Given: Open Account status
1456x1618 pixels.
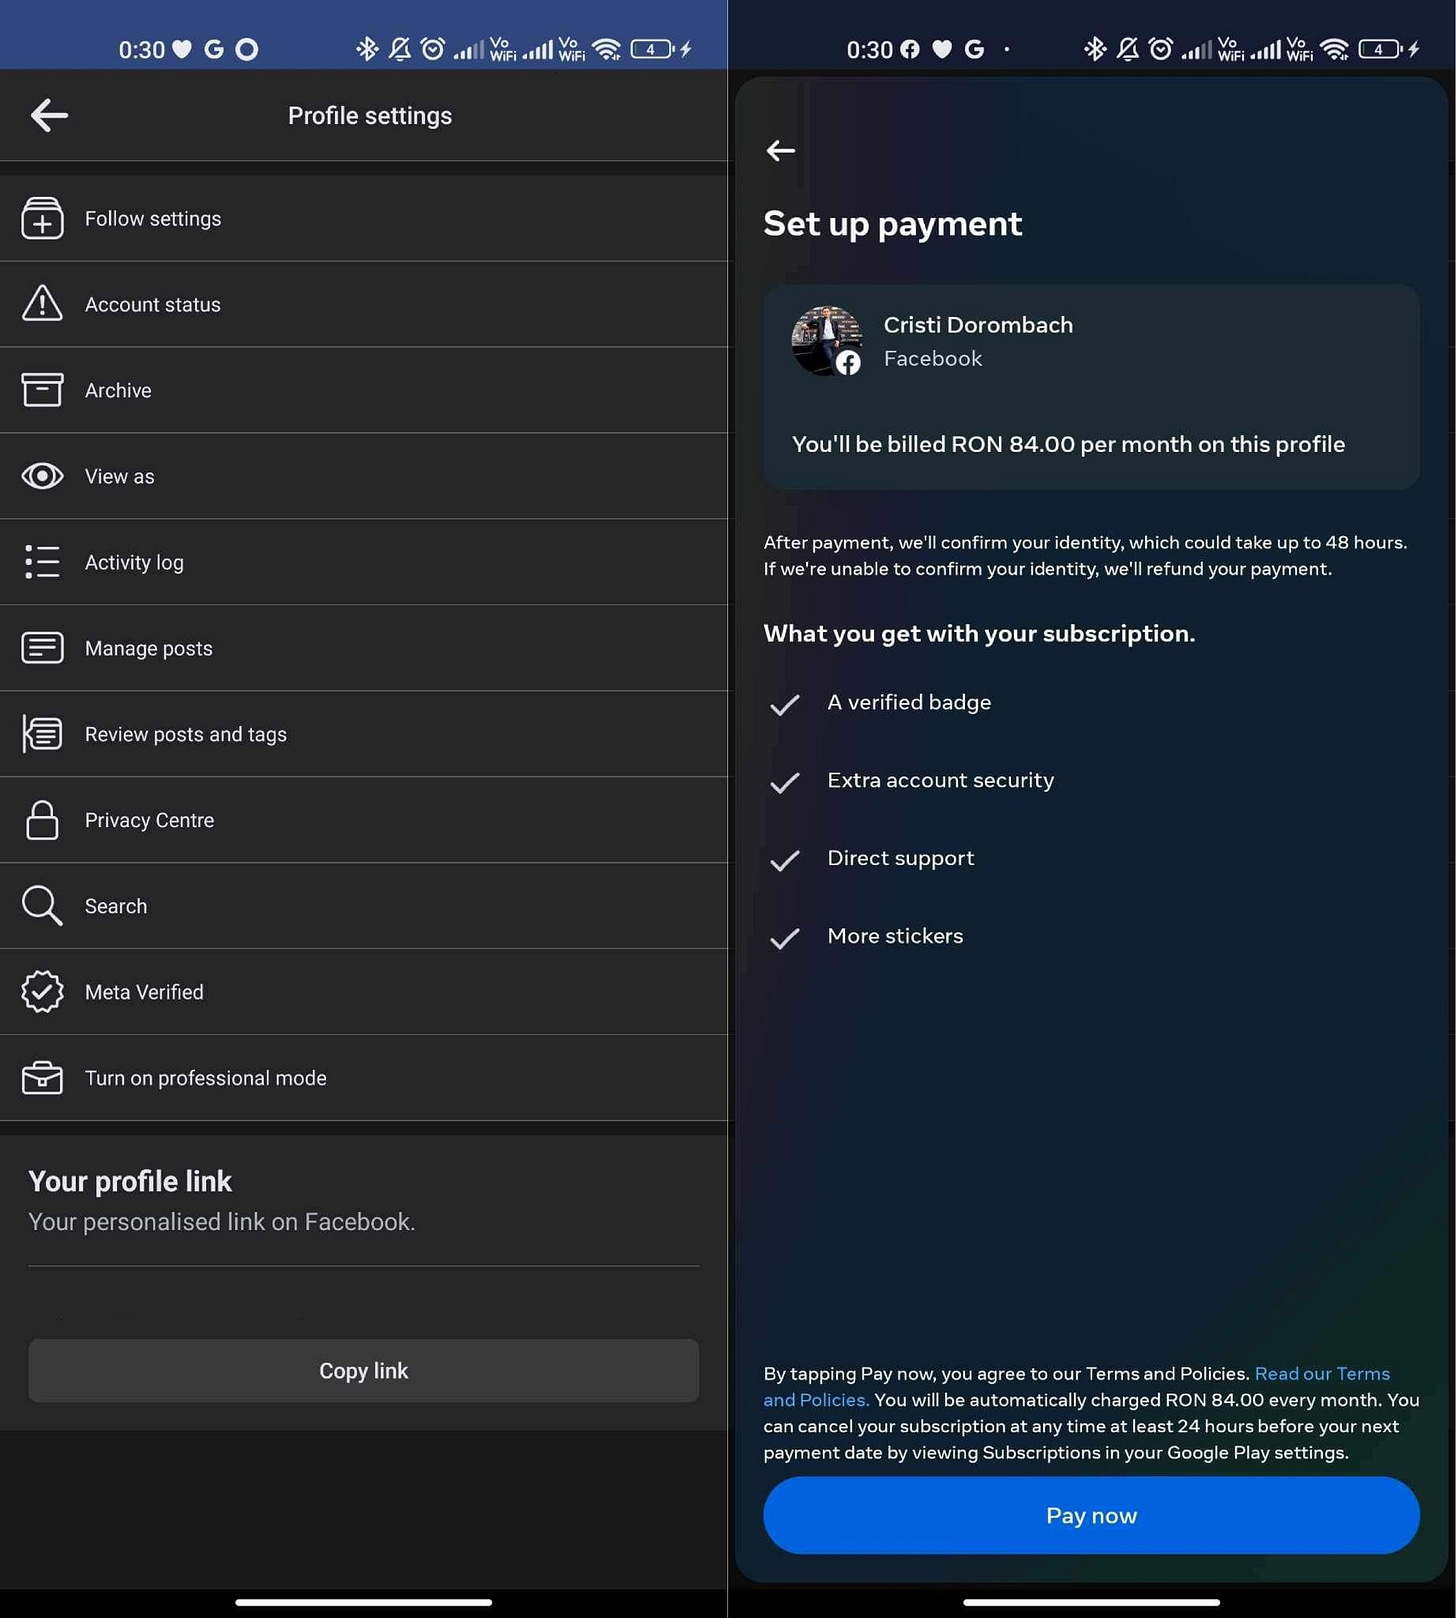Looking at the screenshot, I should click(x=364, y=304).
